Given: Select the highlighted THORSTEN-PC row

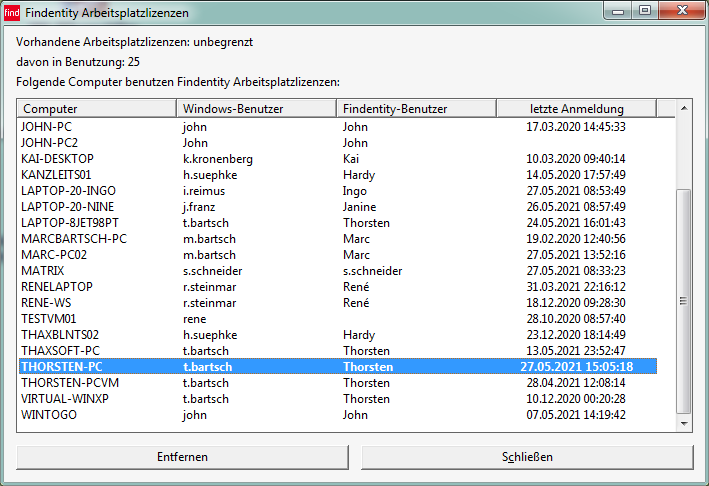Looking at the screenshot, I should pos(338,367).
